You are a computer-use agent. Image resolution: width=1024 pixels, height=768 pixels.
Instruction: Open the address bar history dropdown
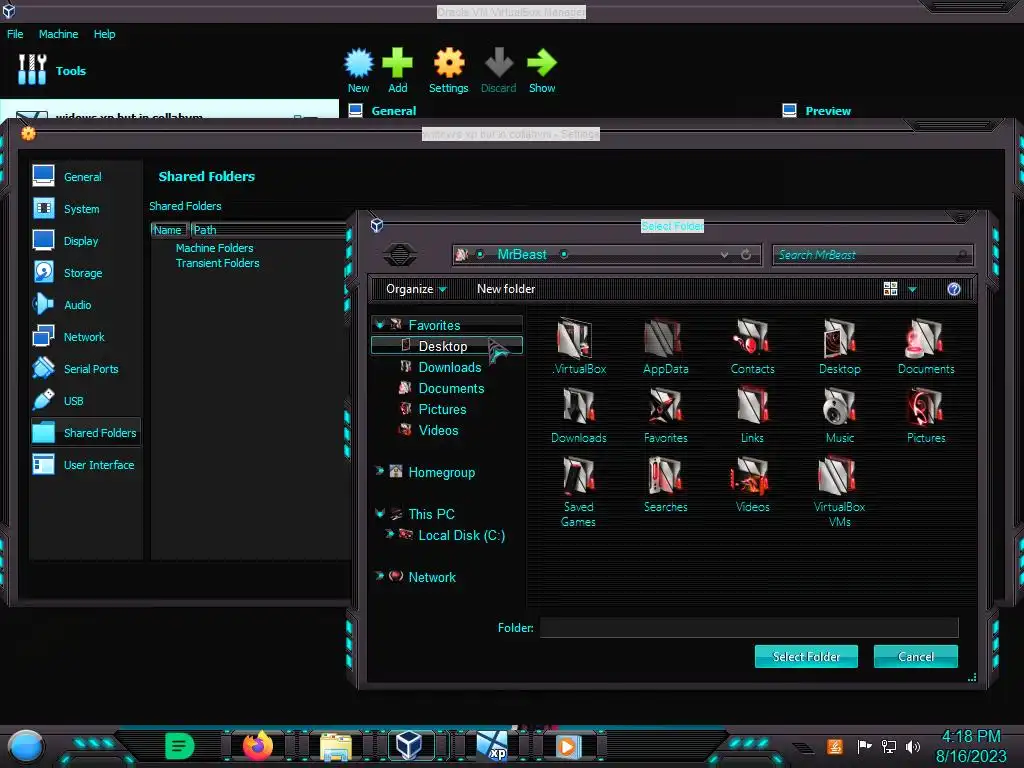coord(724,255)
